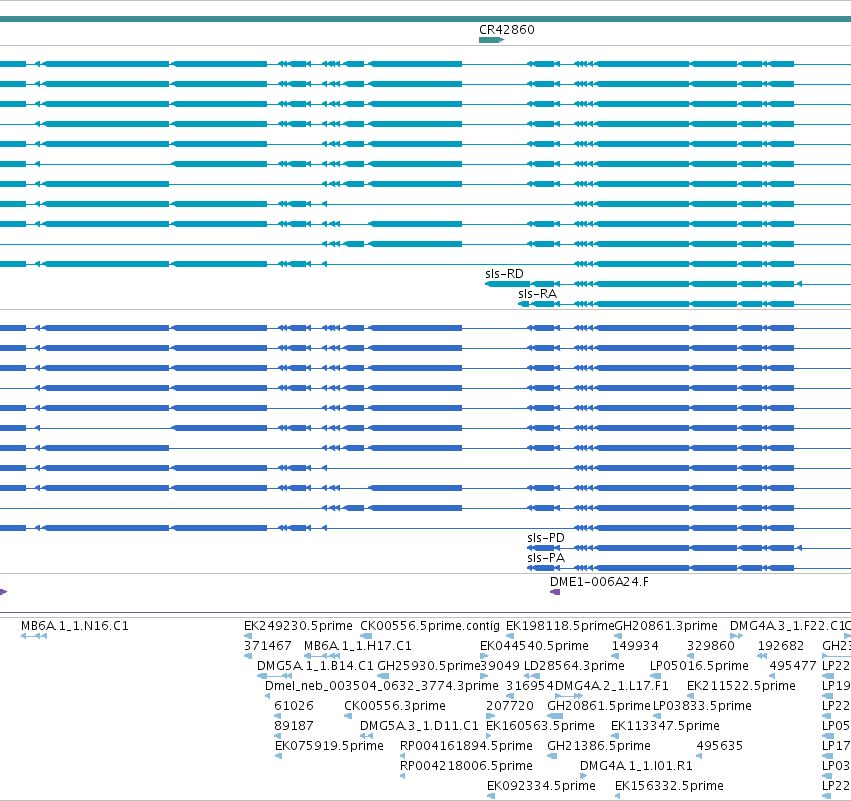Open the EK249230.5prime EST label
The height and width of the screenshot is (801, 851).
(x=298, y=626)
